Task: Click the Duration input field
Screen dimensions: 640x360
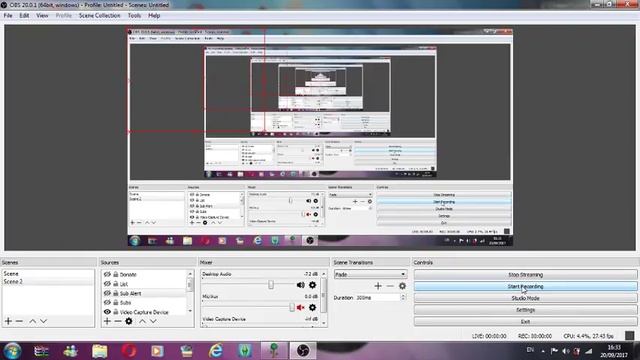Action: tap(378, 298)
